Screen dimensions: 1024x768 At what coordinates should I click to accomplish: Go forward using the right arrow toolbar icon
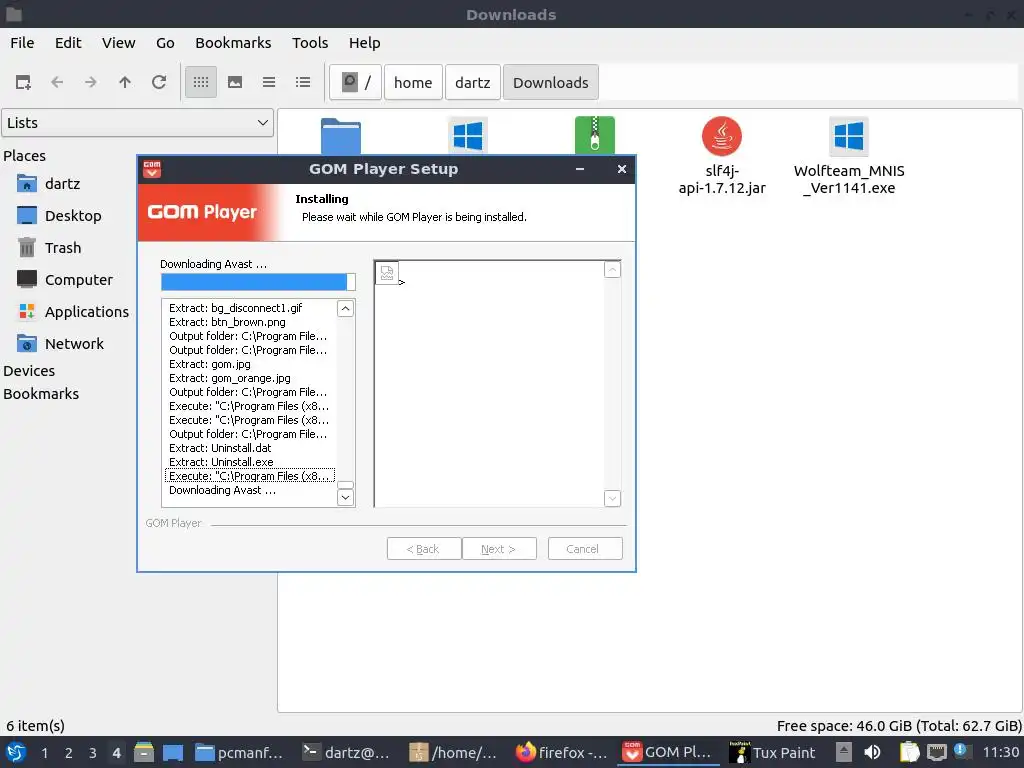click(x=91, y=82)
